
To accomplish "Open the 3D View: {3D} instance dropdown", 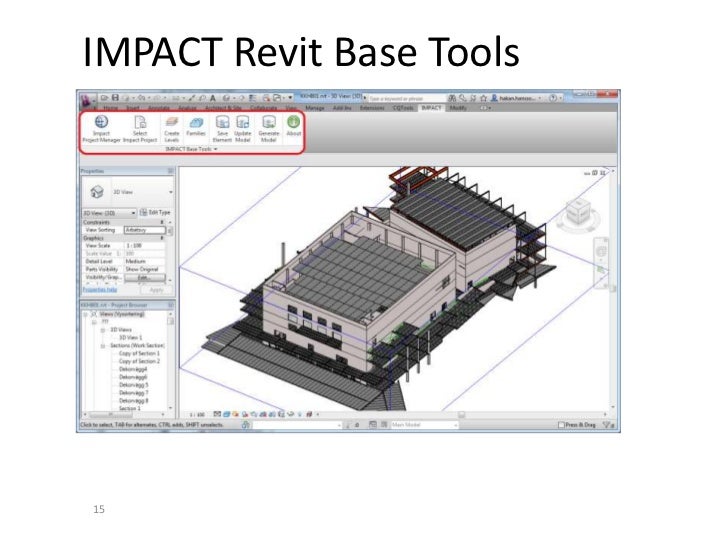I will [109, 213].
